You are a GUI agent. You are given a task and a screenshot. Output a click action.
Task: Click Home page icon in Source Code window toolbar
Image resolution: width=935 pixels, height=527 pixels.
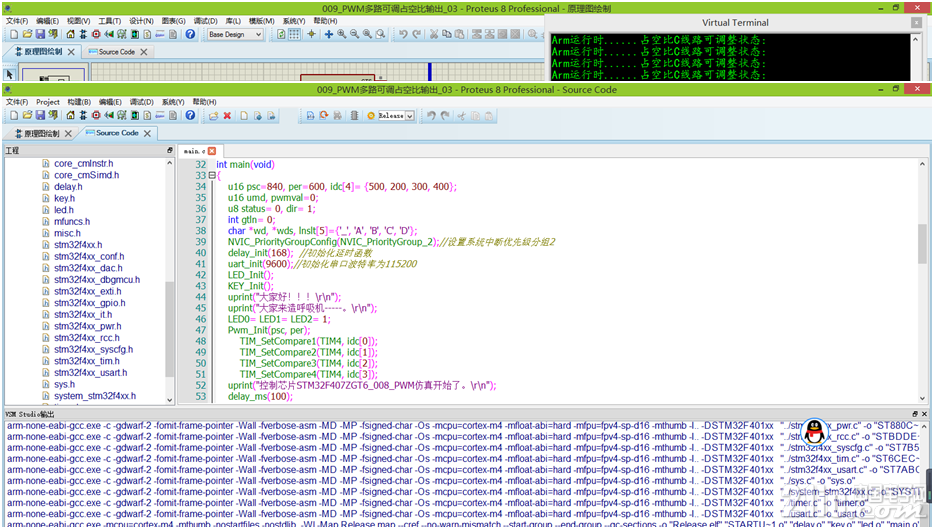(70, 116)
